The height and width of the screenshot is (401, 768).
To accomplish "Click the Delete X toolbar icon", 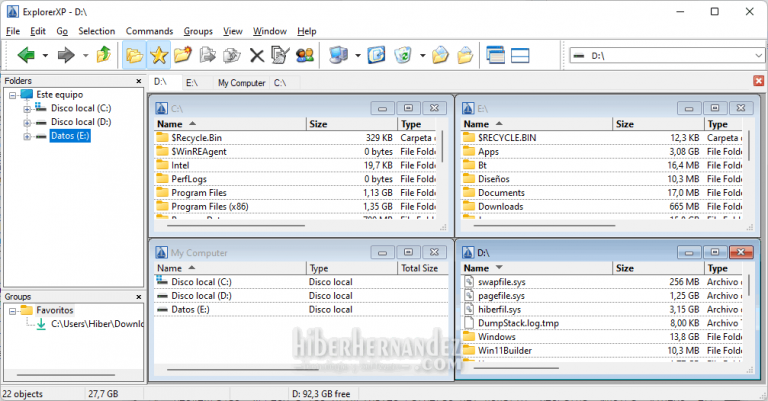I will (x=257, y=55).
